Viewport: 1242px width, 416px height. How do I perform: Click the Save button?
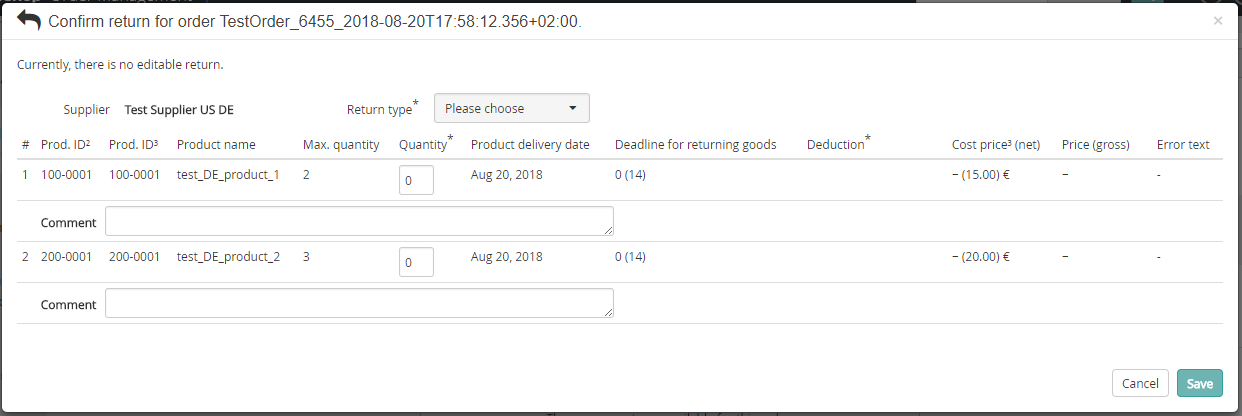(1200, 383)
